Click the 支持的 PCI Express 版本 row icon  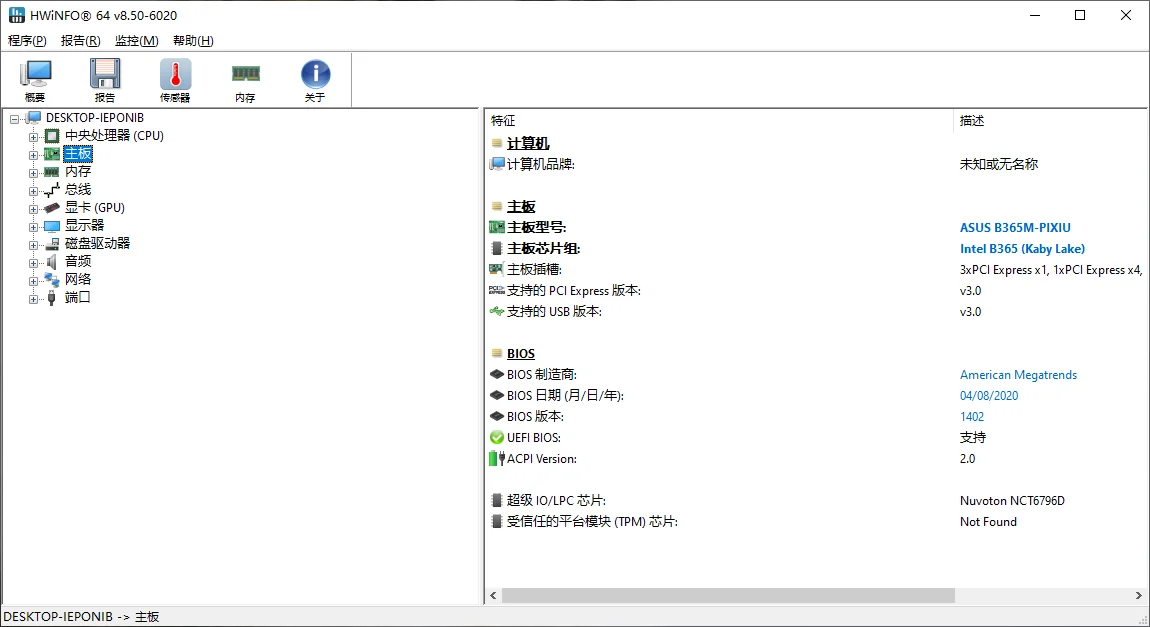[x=497, y=290]
